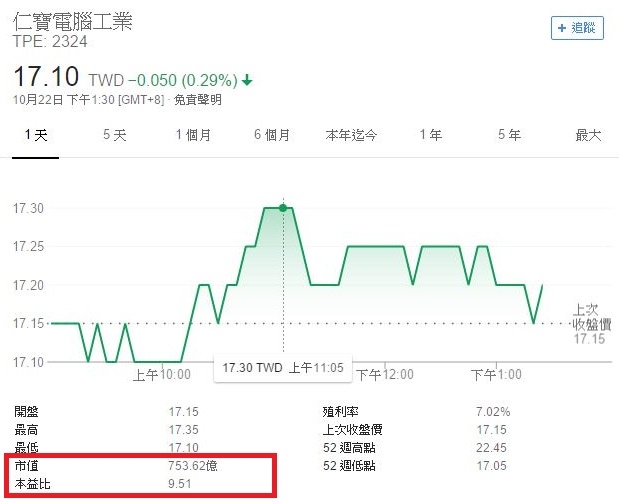
Task: Click the 52 週低點 value 17.05
Action: click(491, 466)
